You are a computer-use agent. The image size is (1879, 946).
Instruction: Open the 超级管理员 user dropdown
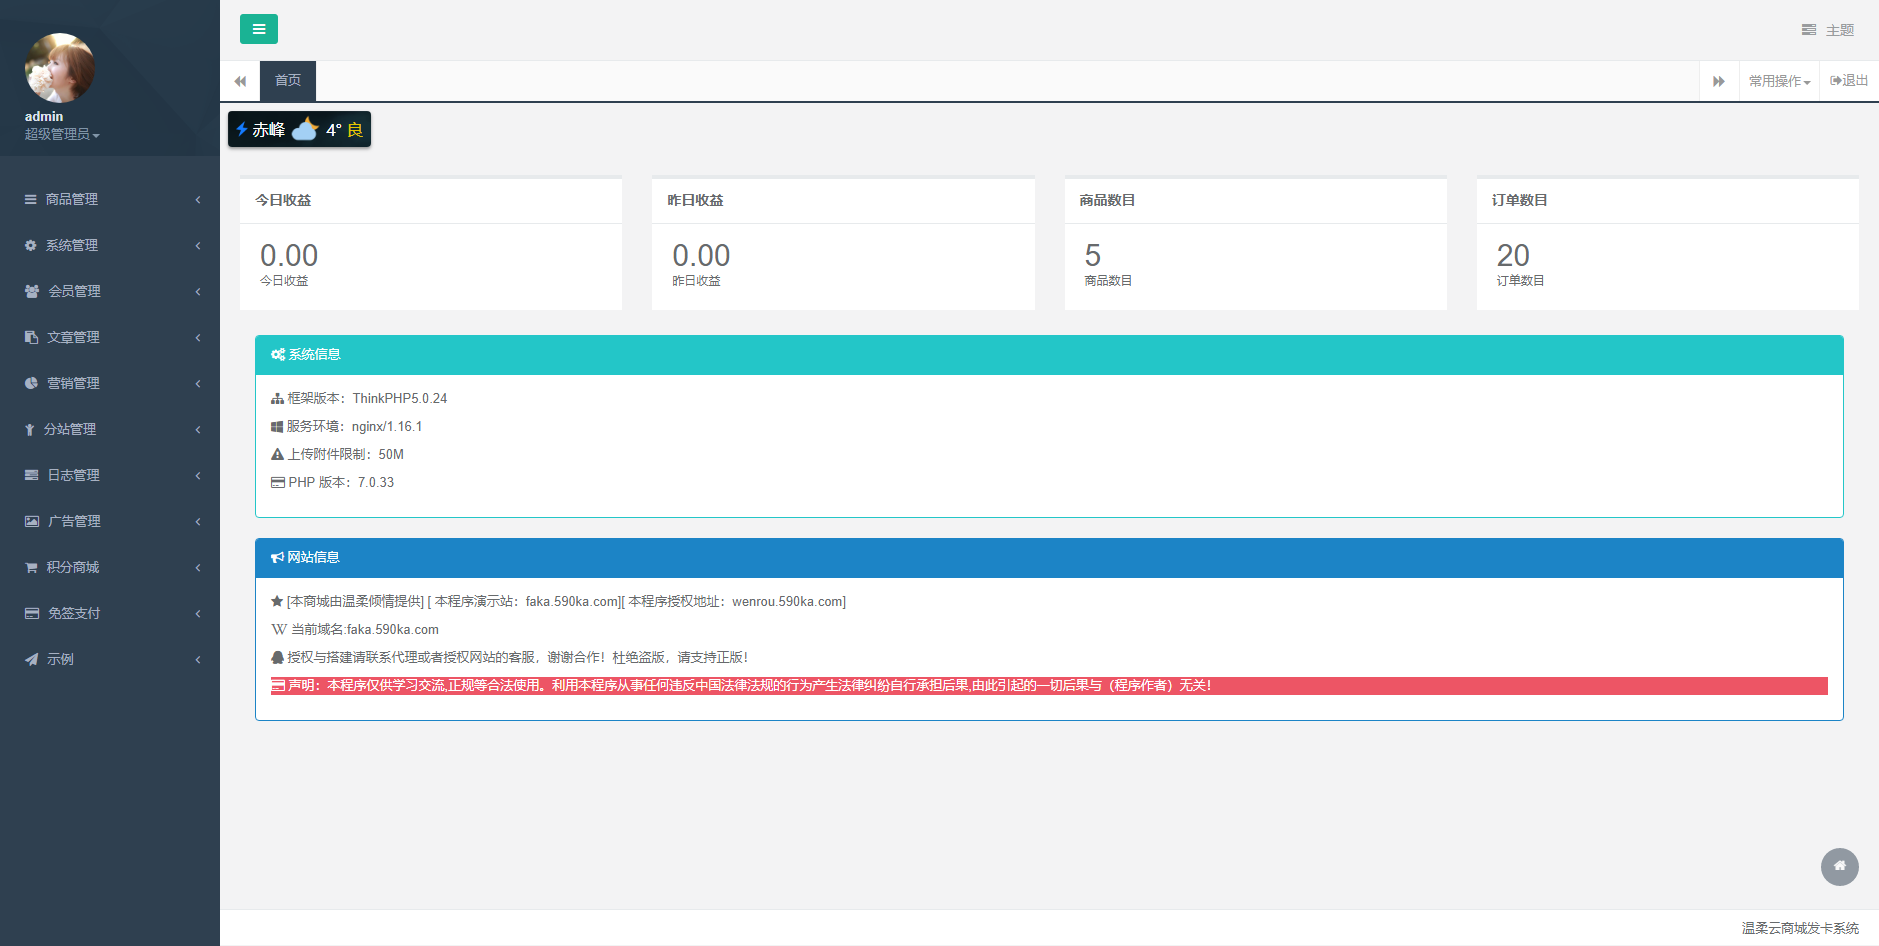click(62, 134)
